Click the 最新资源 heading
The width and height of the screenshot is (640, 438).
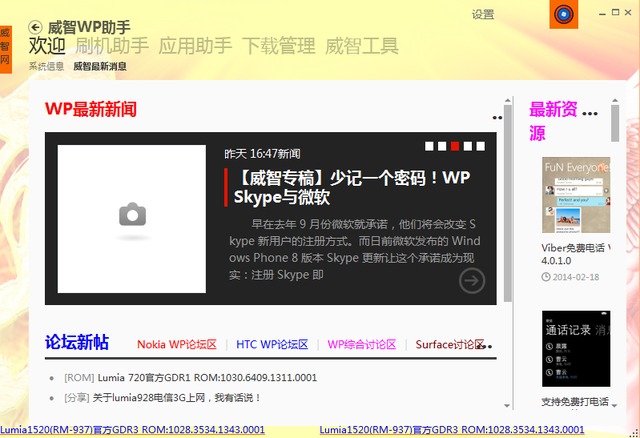tap(553, 121)
